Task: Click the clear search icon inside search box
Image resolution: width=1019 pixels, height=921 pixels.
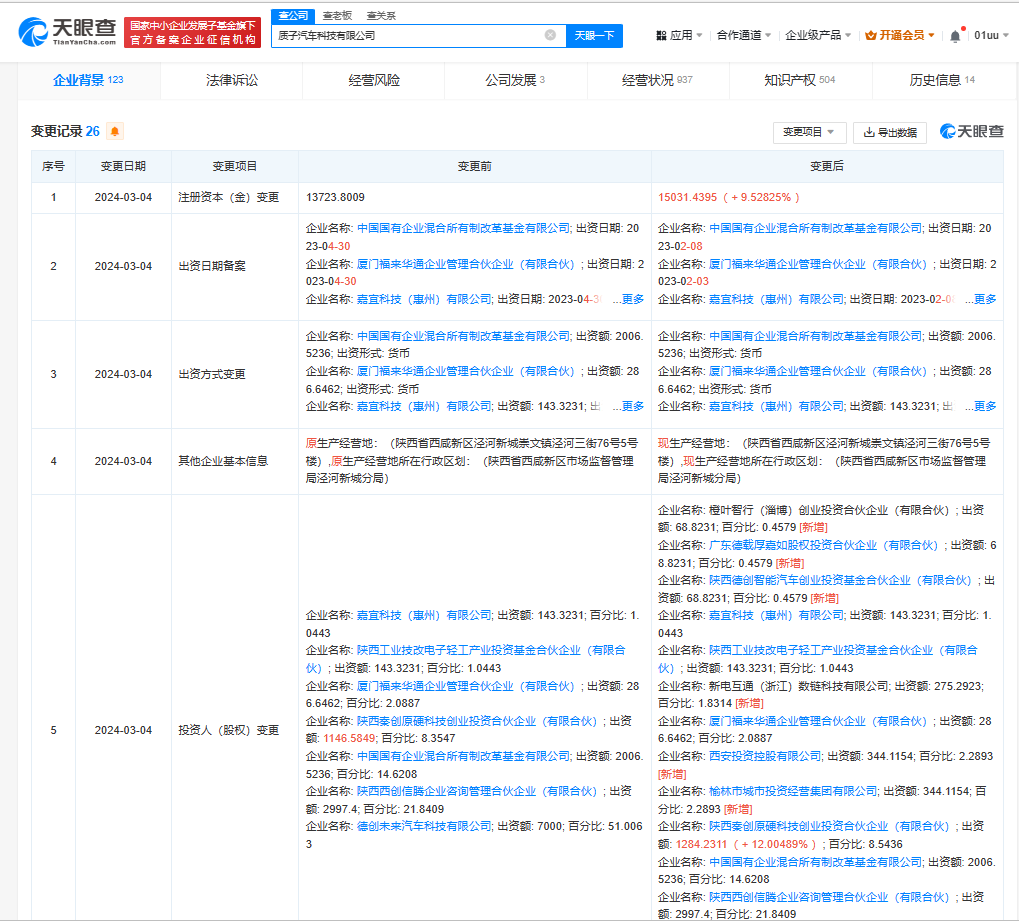Action: 549,36
